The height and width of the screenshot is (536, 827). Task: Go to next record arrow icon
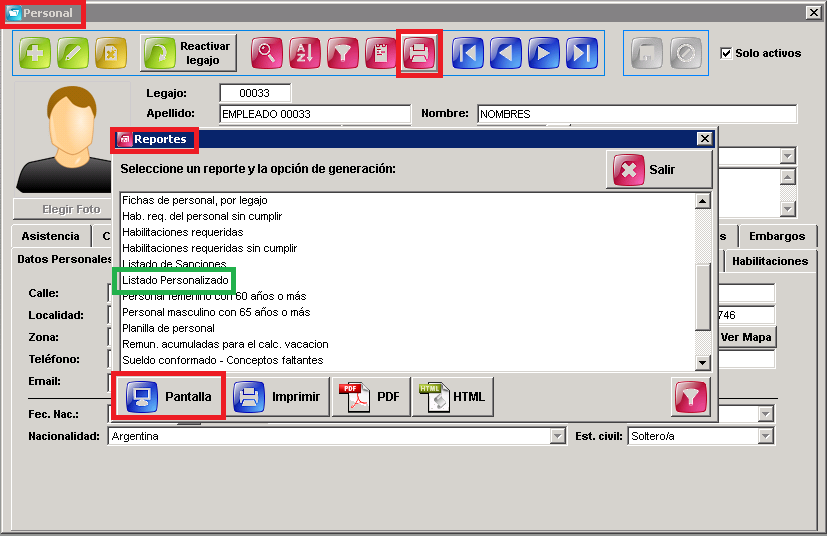click(x=544, y=53)
